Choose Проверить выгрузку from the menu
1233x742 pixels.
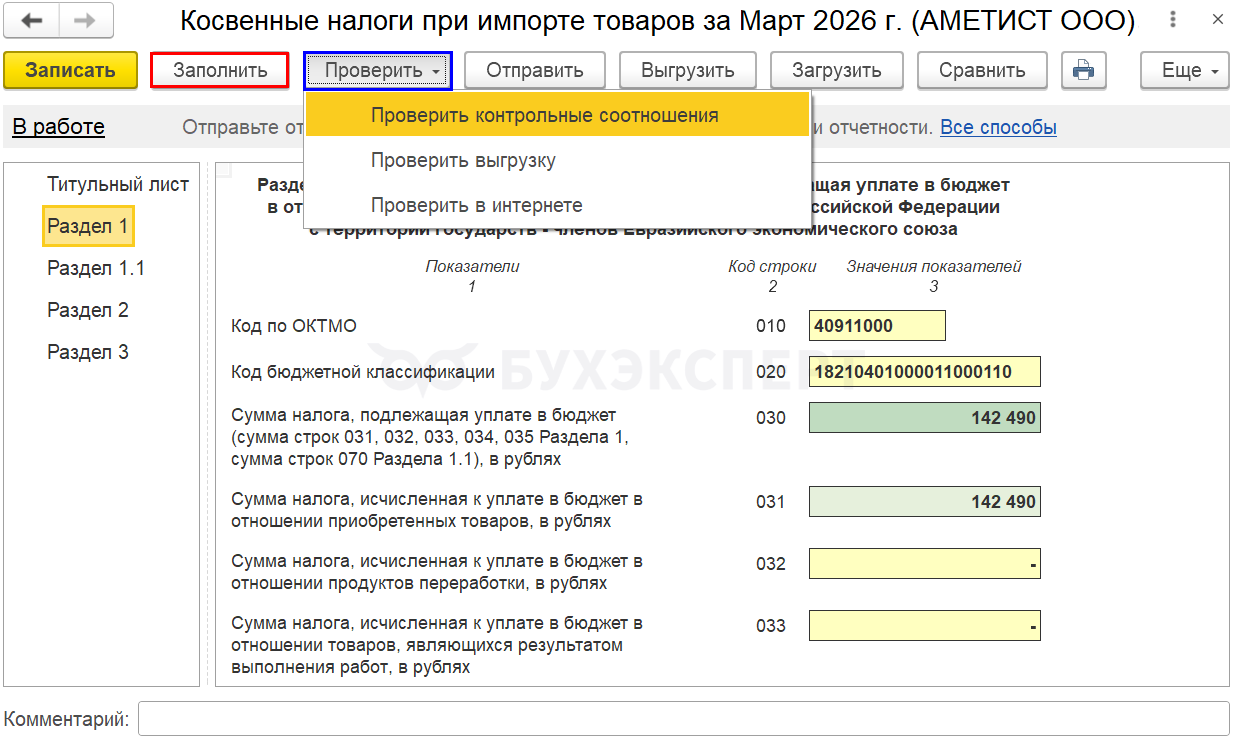[x=463, y=160]
